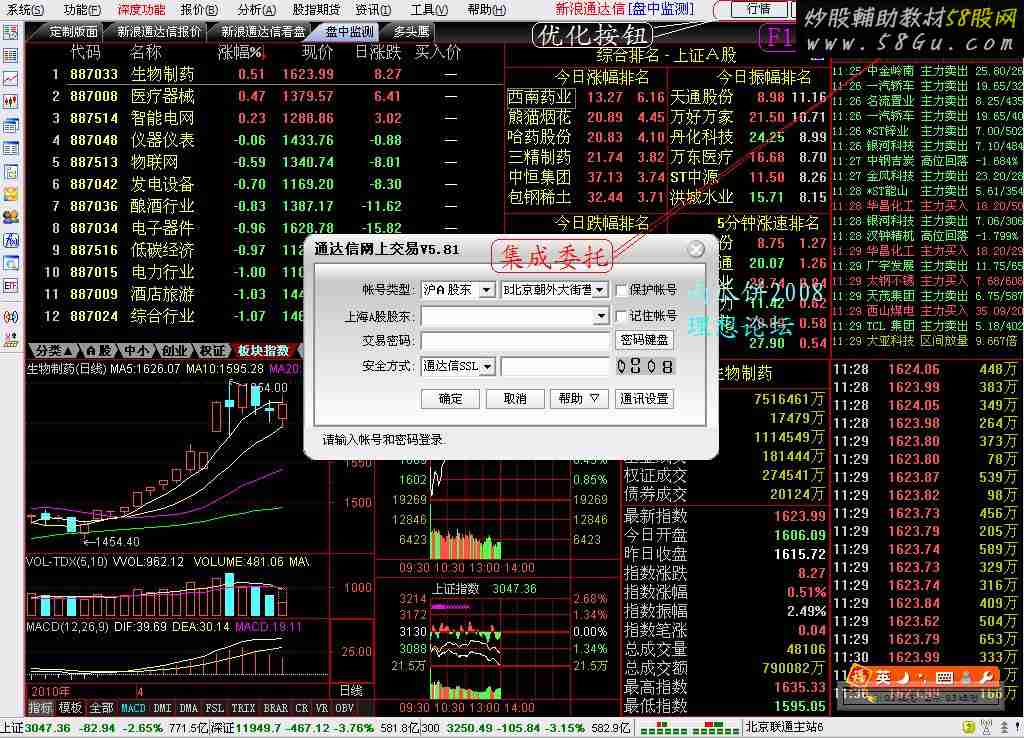
Task: Switch to the 多头鹰 tab
Action: point(411,31)
